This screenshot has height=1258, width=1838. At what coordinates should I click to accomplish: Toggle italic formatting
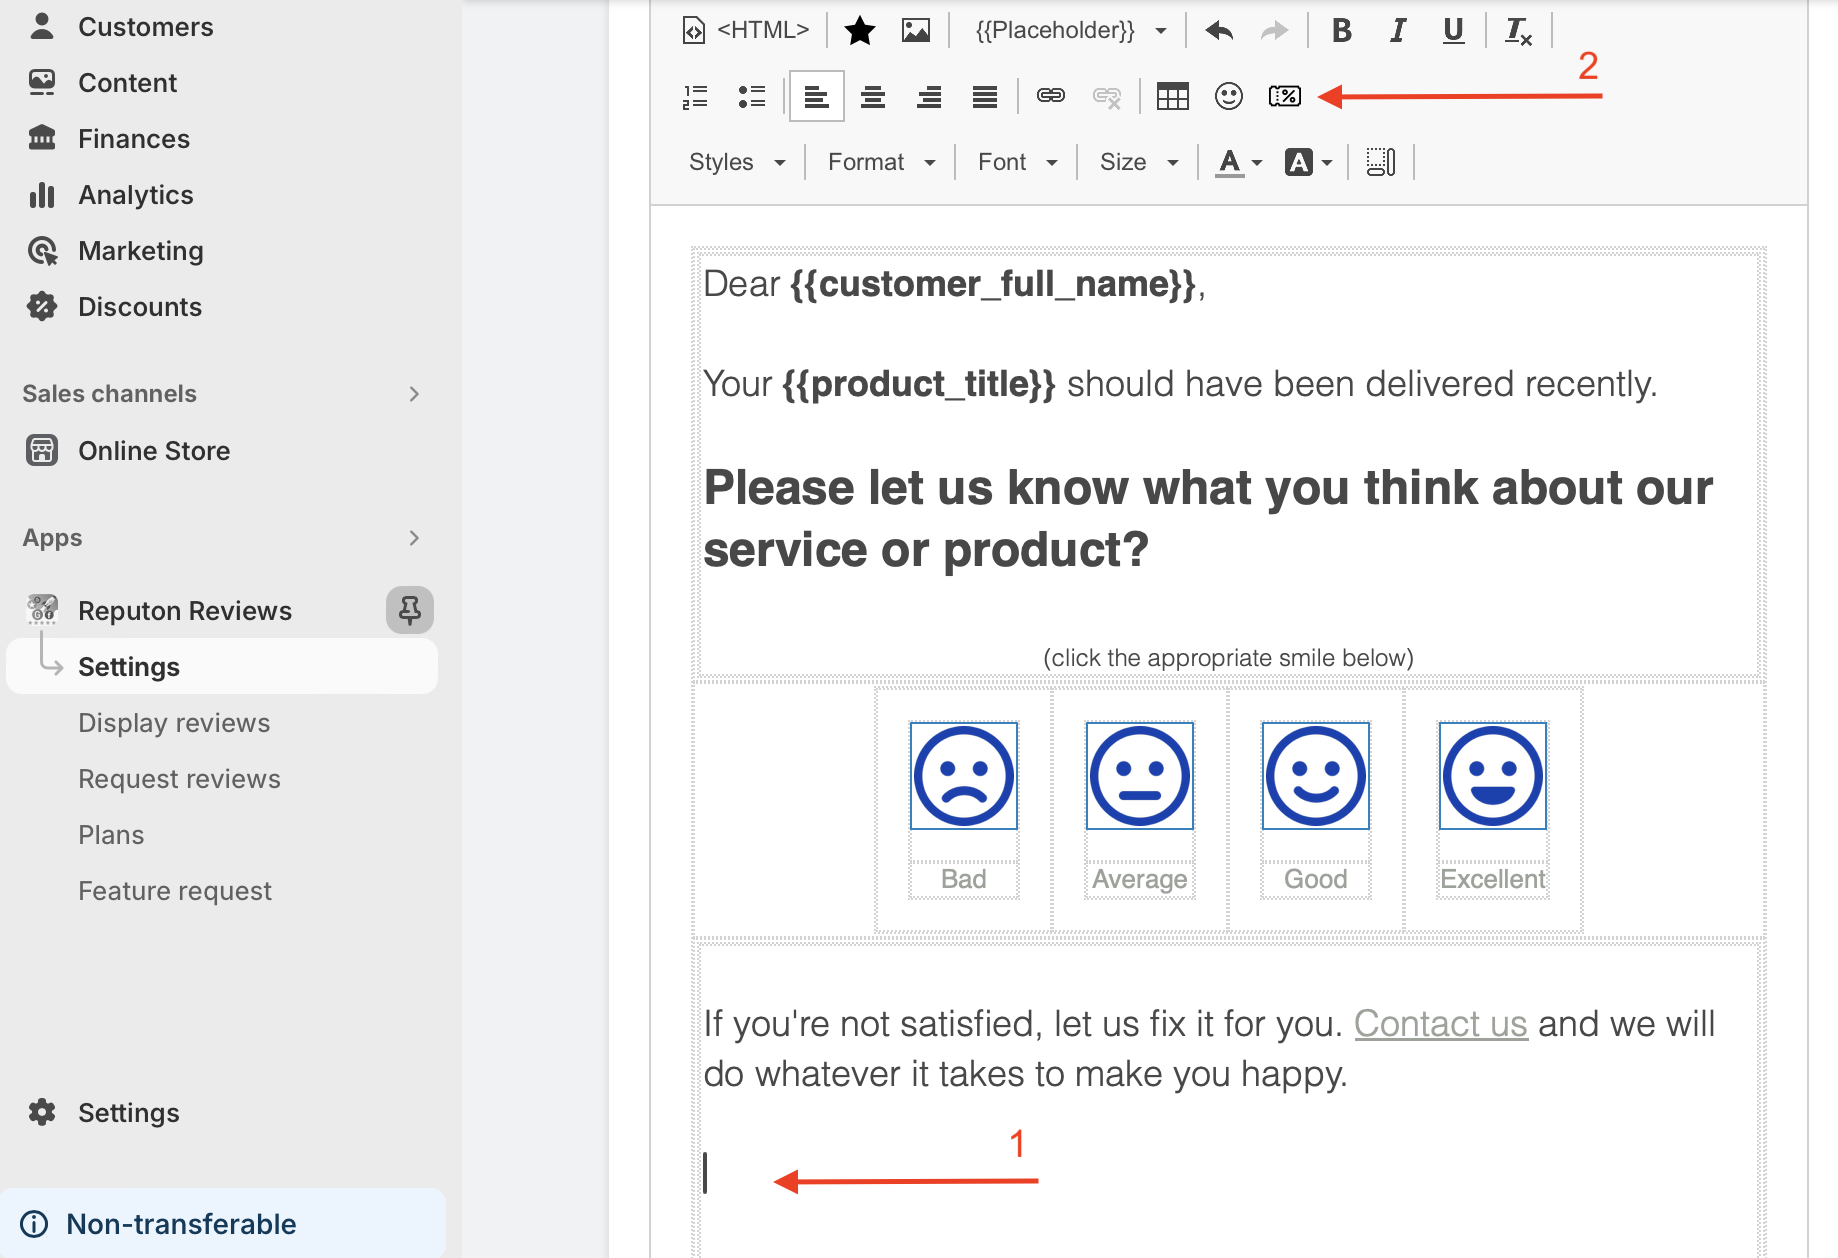pos(1398,31)
